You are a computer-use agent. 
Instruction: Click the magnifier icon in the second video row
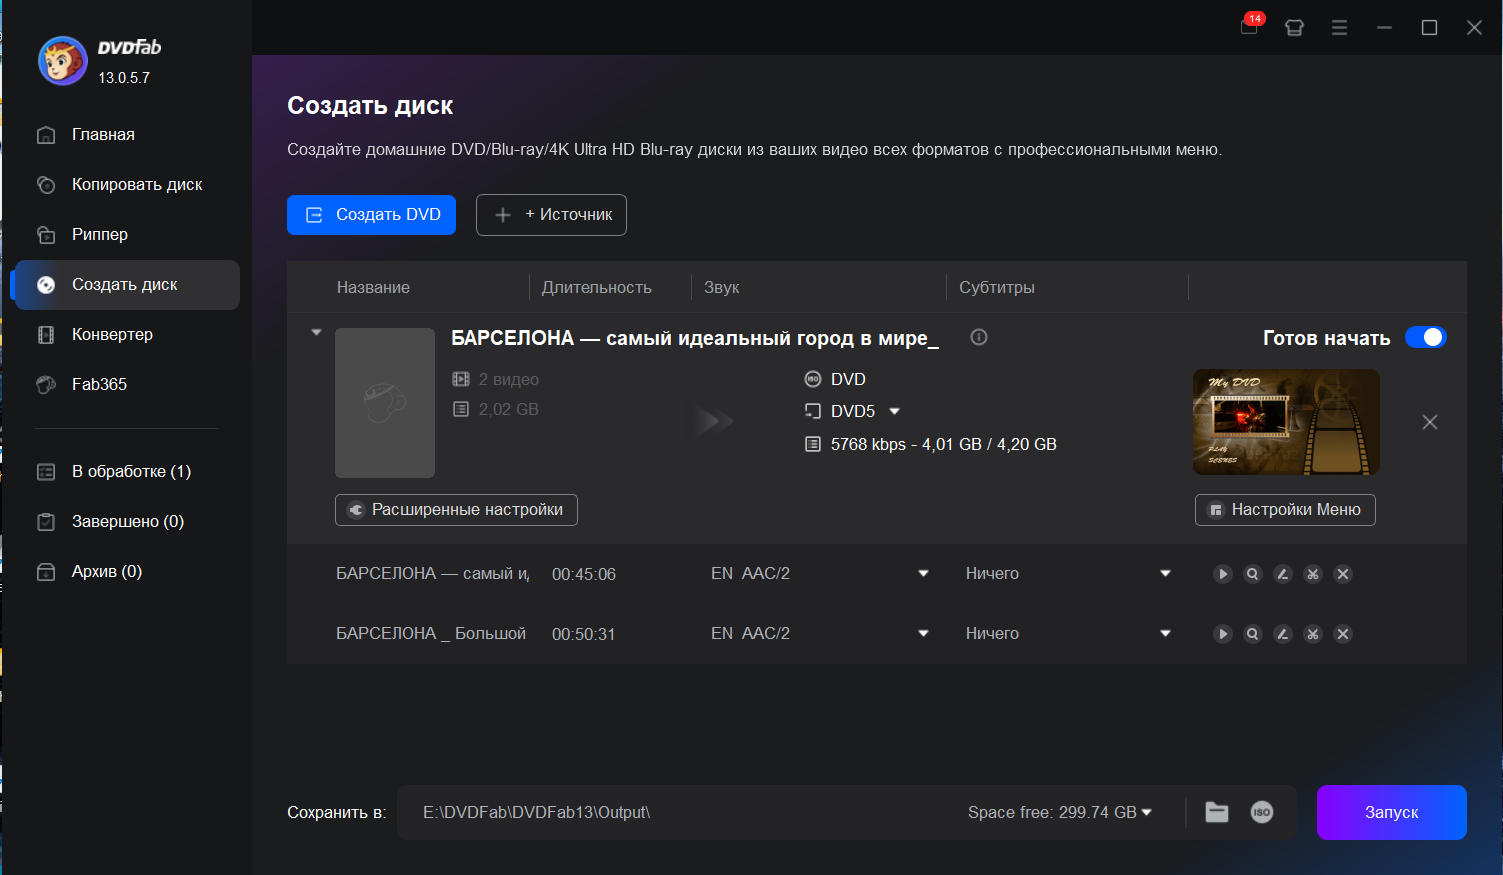[x=1252, y=634]
